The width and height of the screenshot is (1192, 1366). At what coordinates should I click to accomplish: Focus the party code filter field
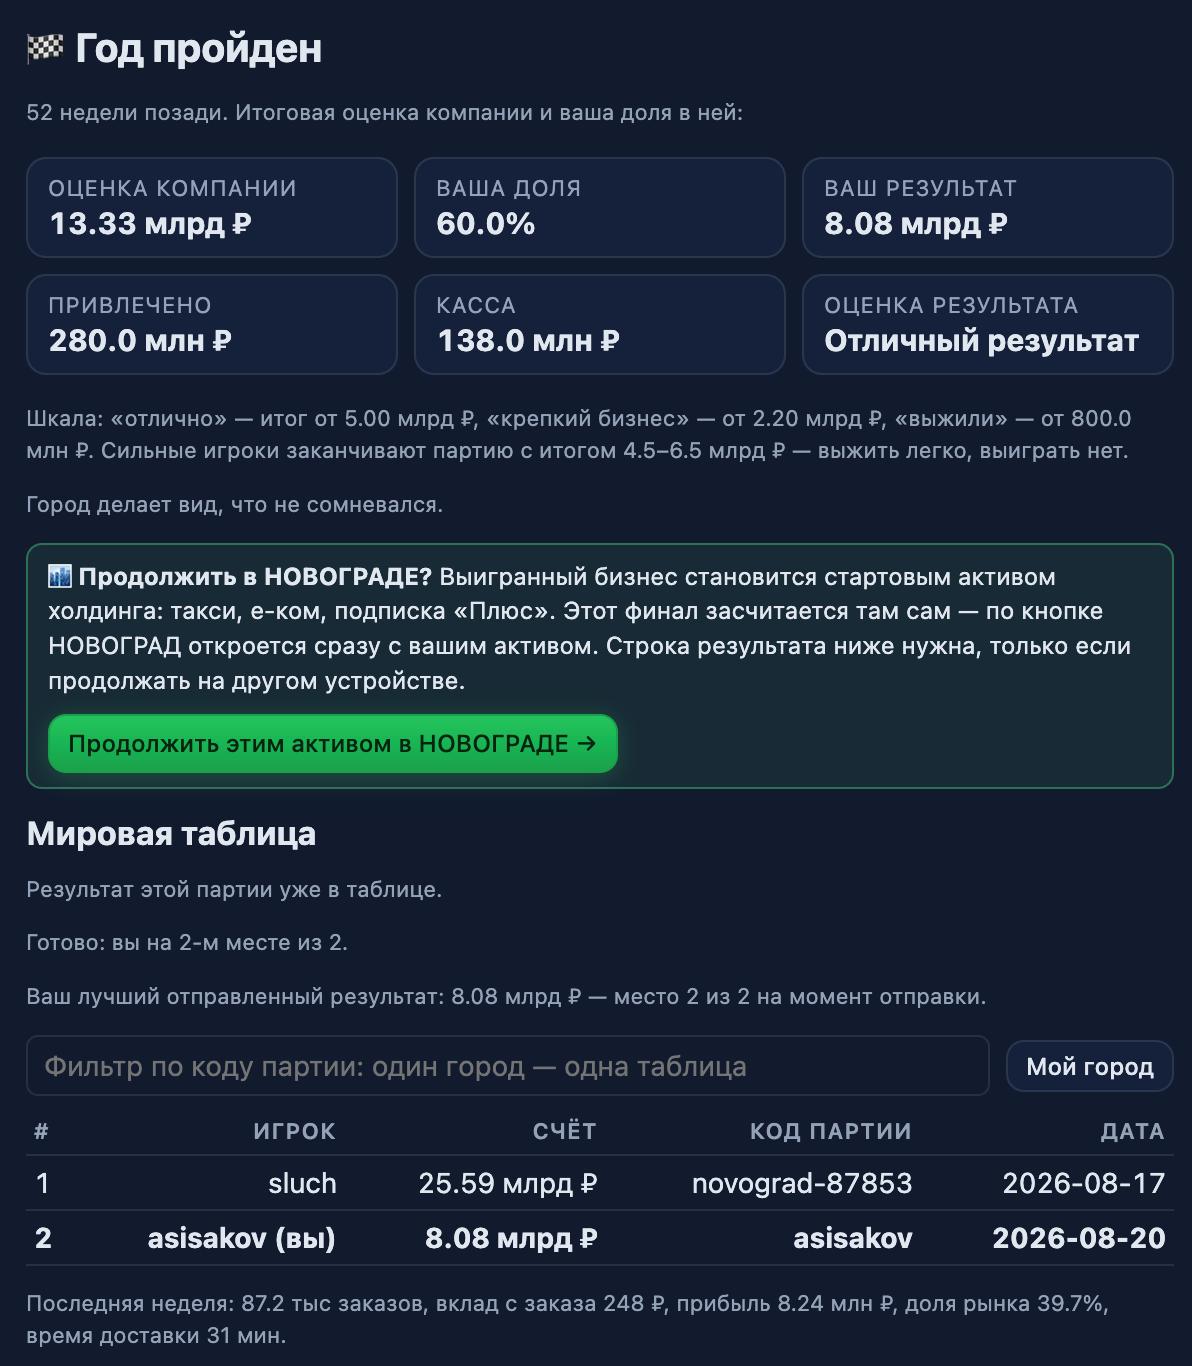(x=508, y=1066)
